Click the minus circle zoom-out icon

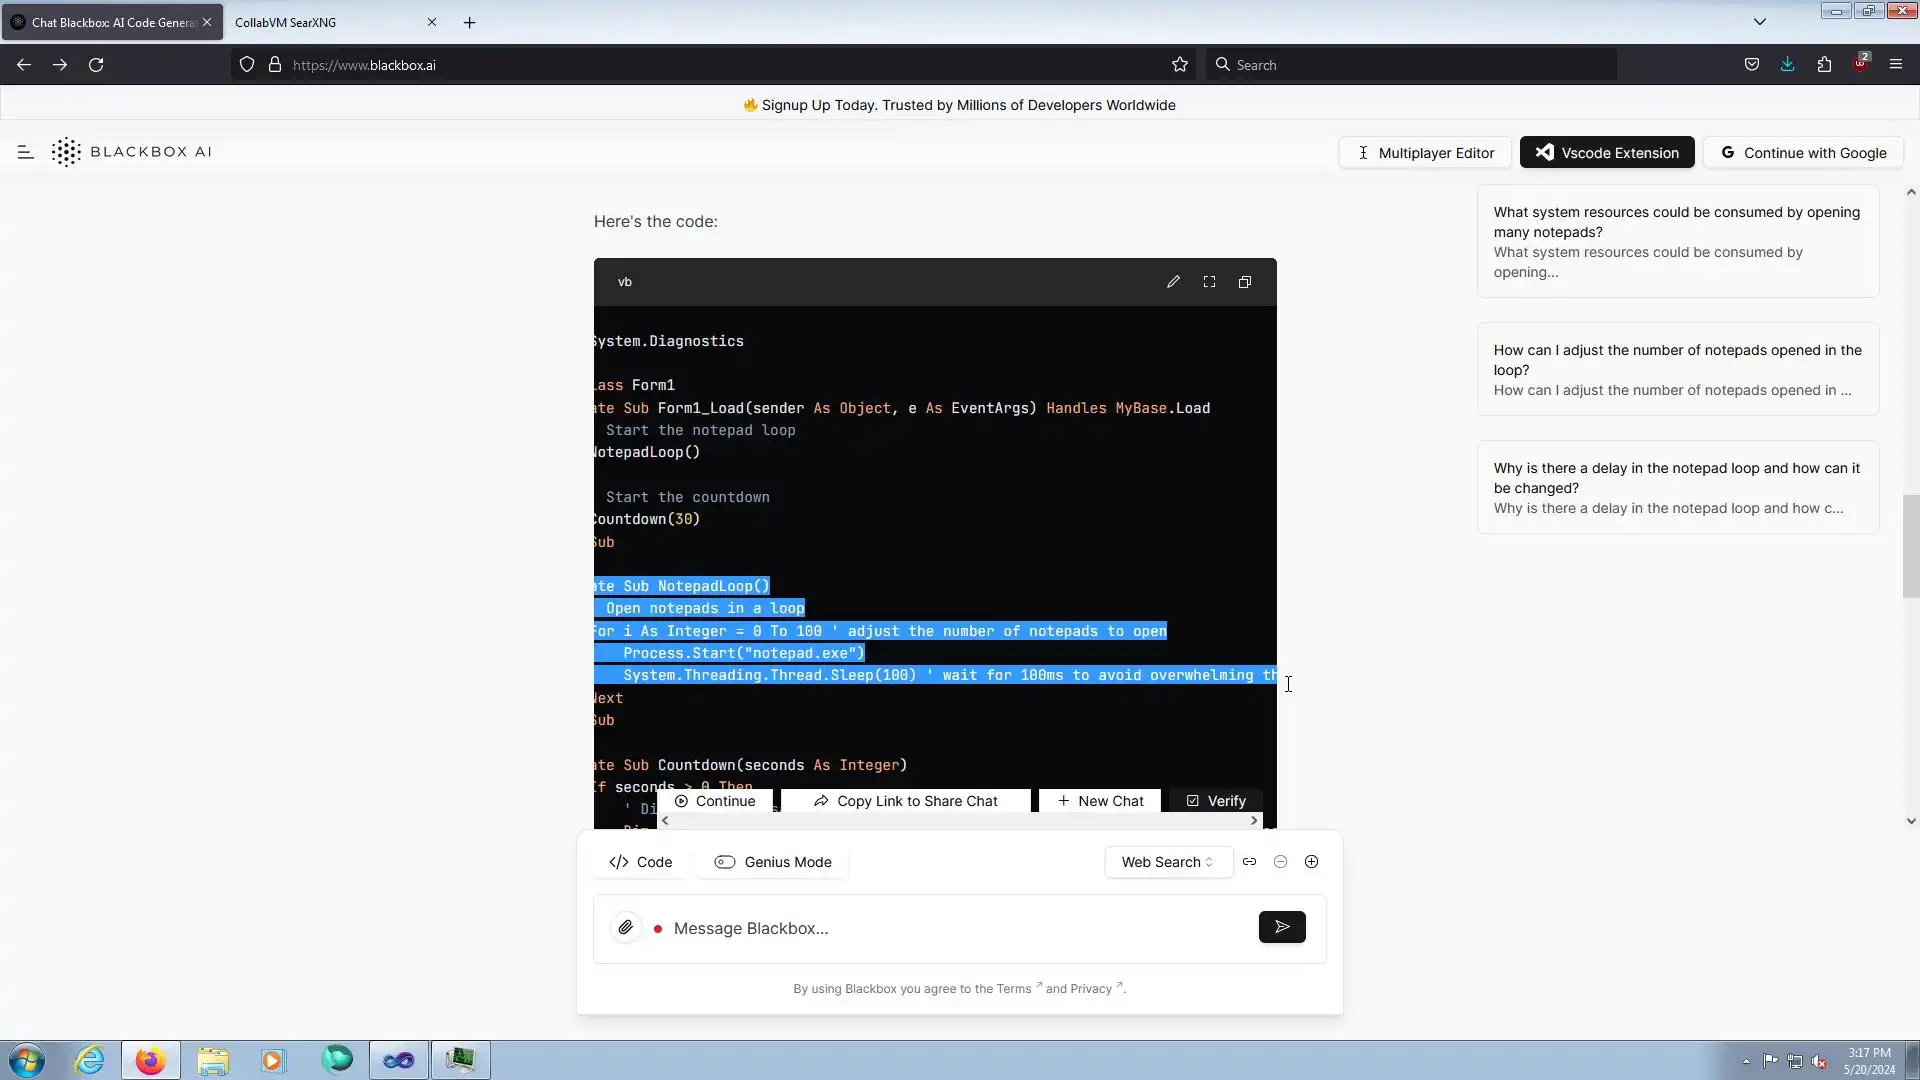(1281, 862)
